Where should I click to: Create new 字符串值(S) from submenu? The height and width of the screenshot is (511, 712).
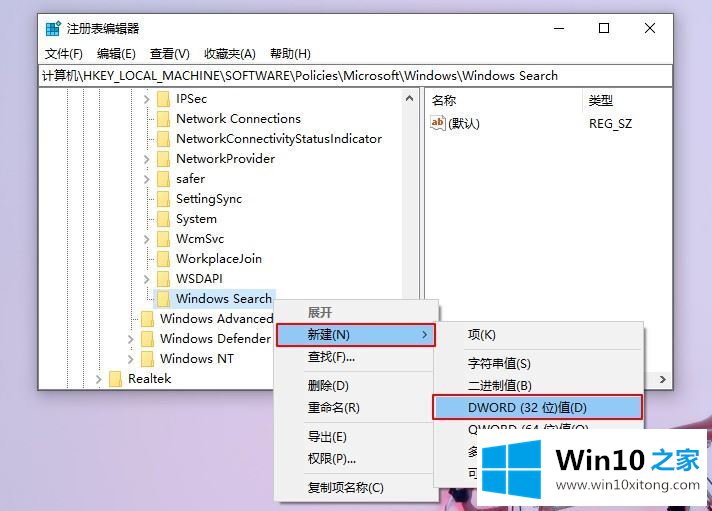(x=538, y=363)
